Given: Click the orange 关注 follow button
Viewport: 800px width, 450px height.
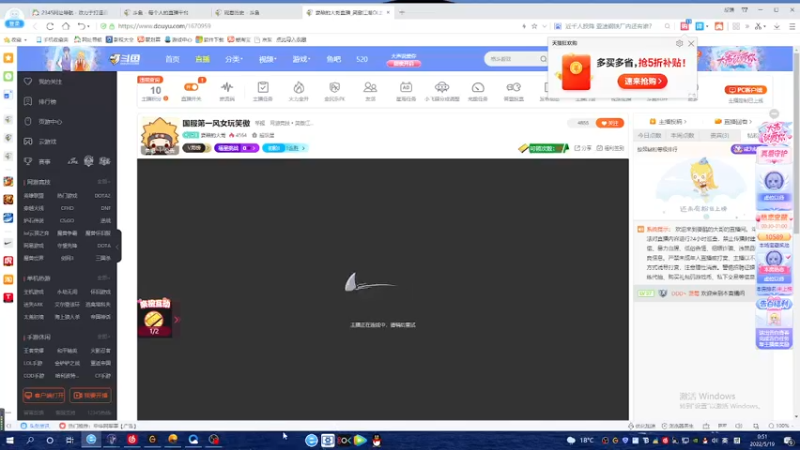Looking at the screenshot, I should (610, 123).
